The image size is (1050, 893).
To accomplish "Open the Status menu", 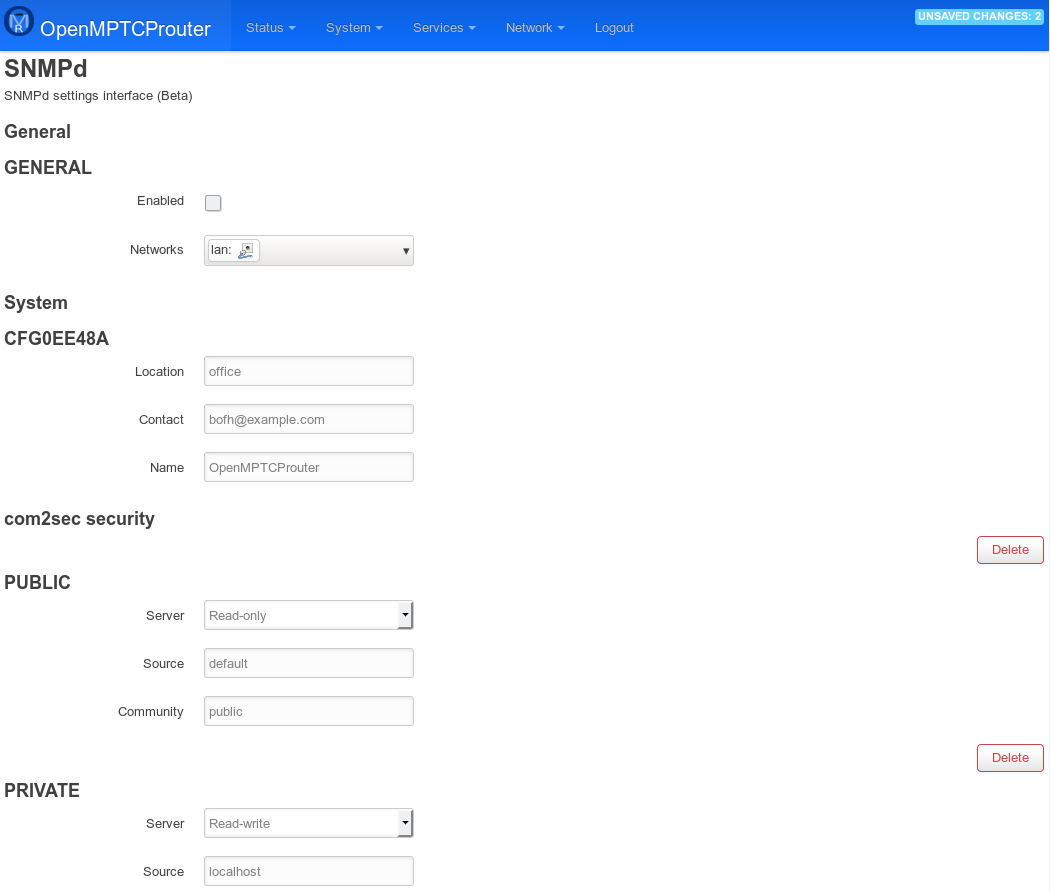I will pyautogui.click(x=271, y=27).
